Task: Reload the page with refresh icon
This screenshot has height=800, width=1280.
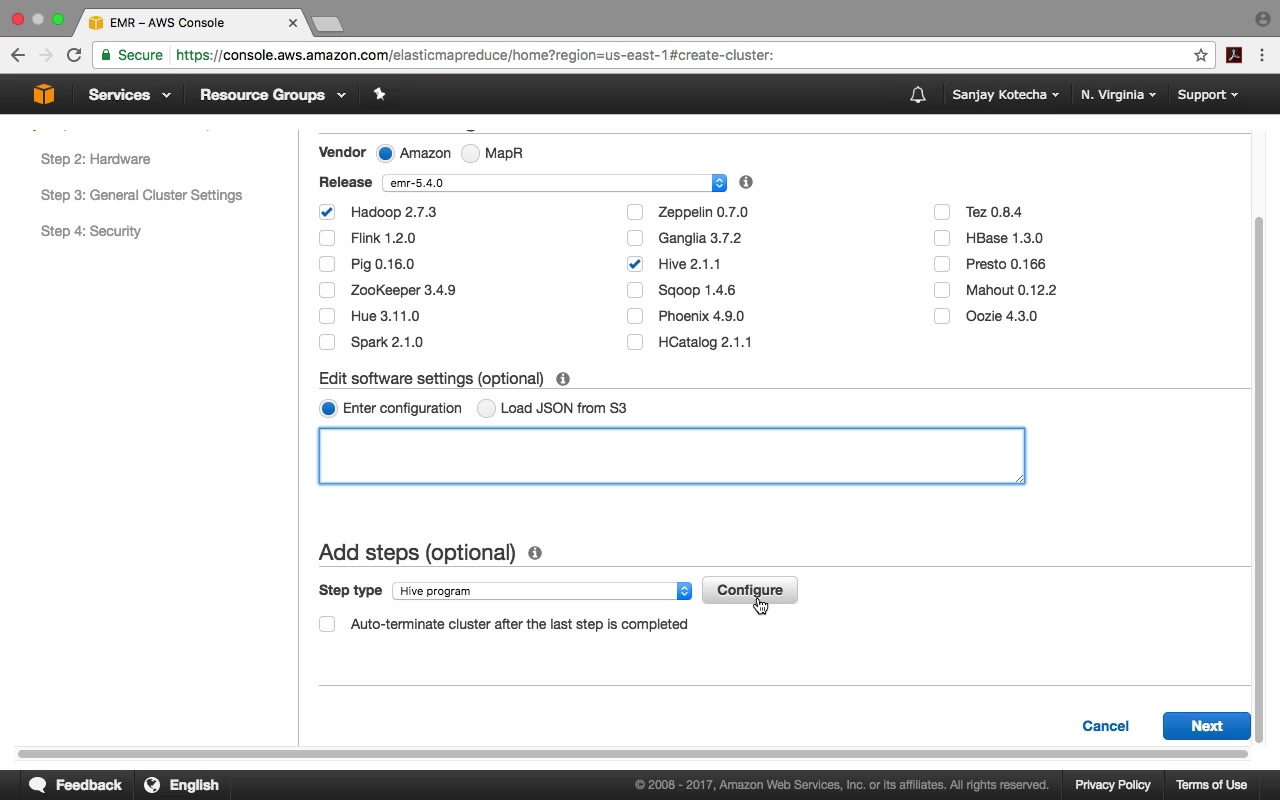Action: tap(74, 55)
